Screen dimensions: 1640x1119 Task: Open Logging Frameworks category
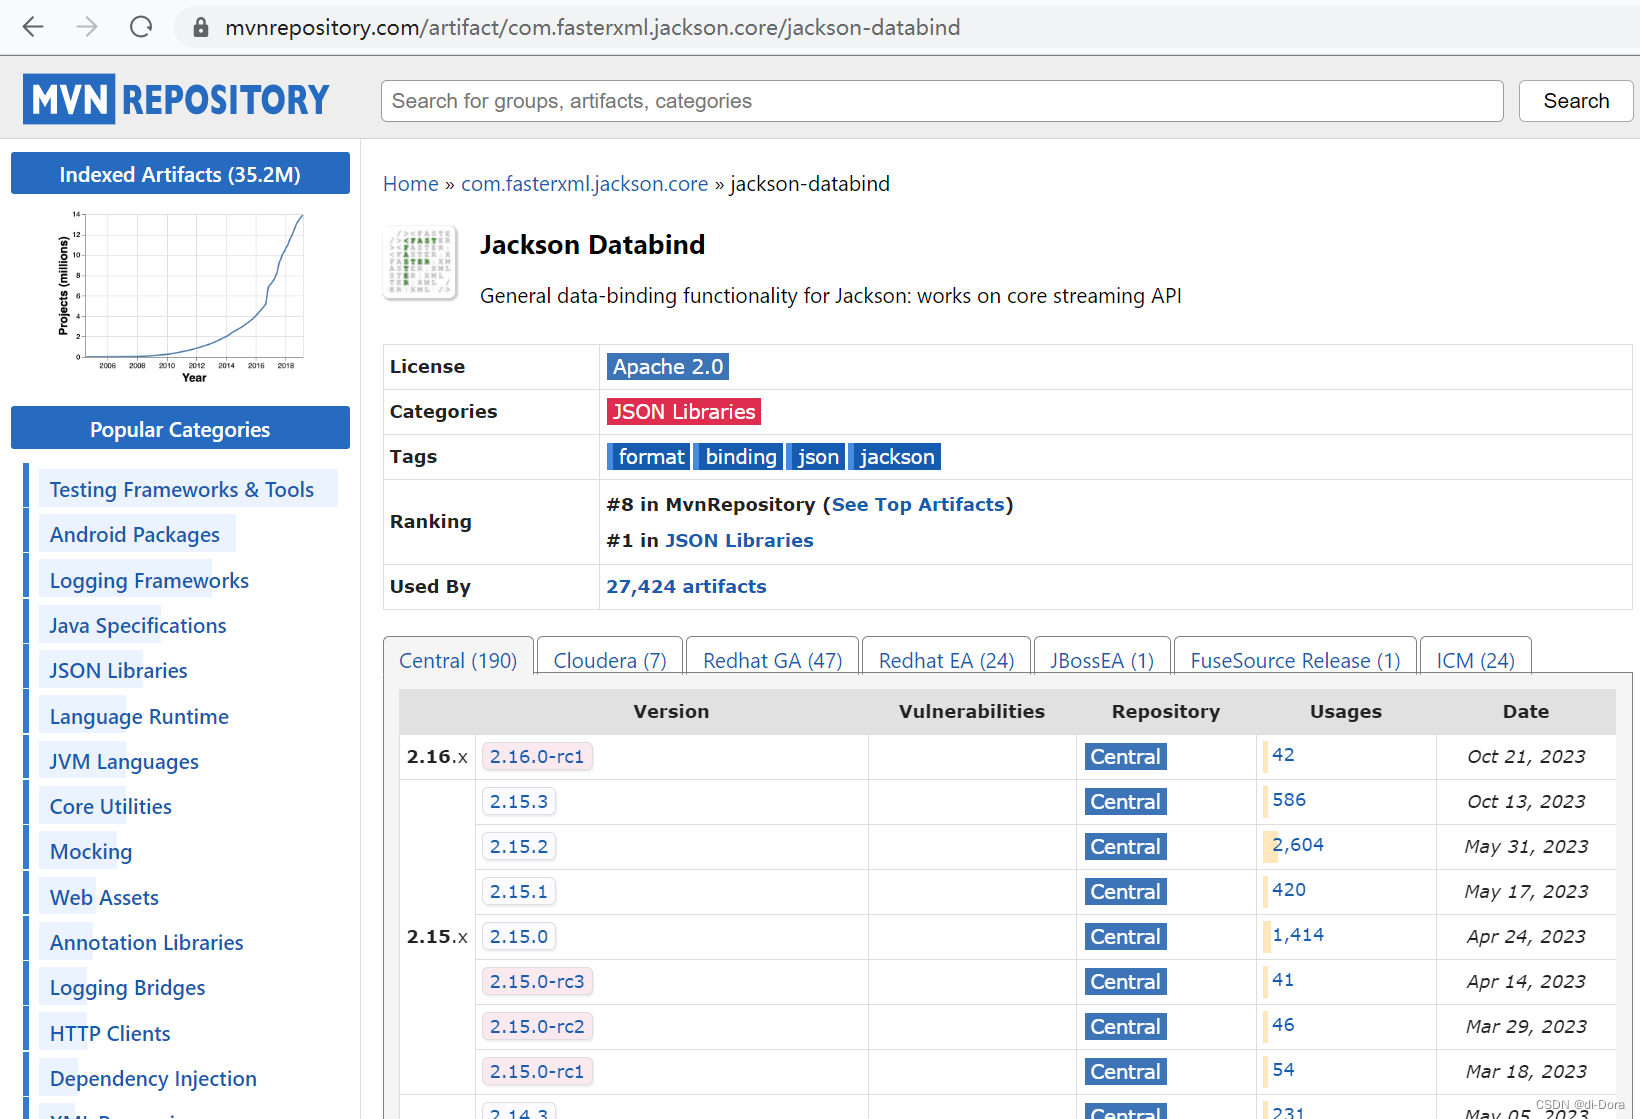(149, 581)
